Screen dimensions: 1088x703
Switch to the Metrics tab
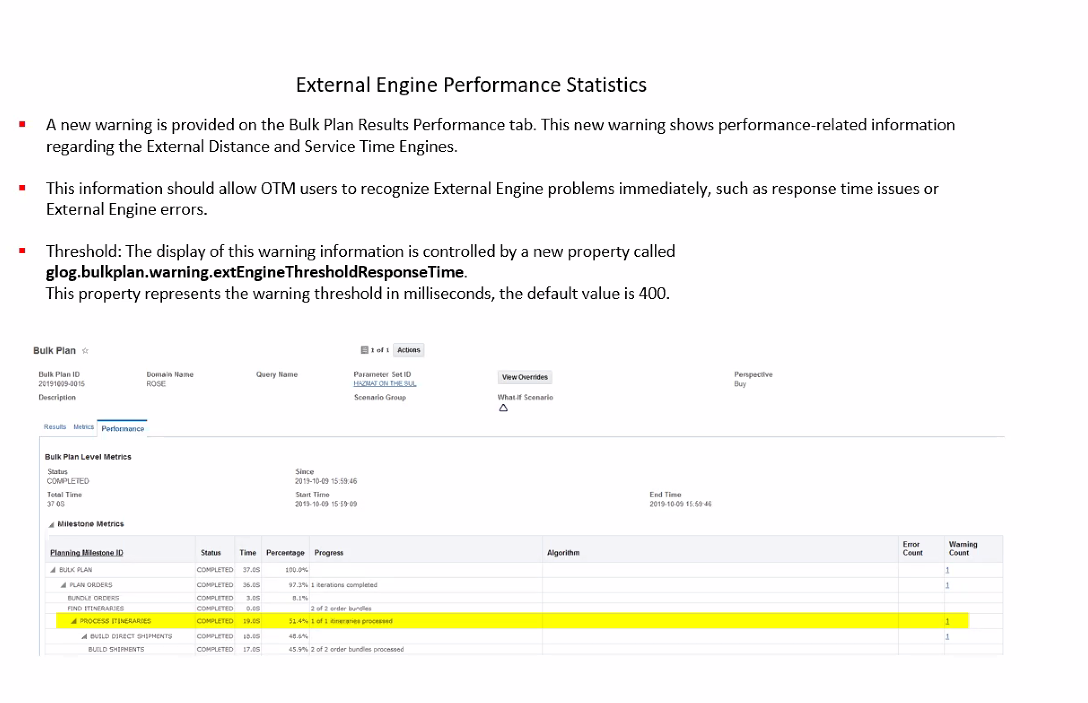pos(83,427)
